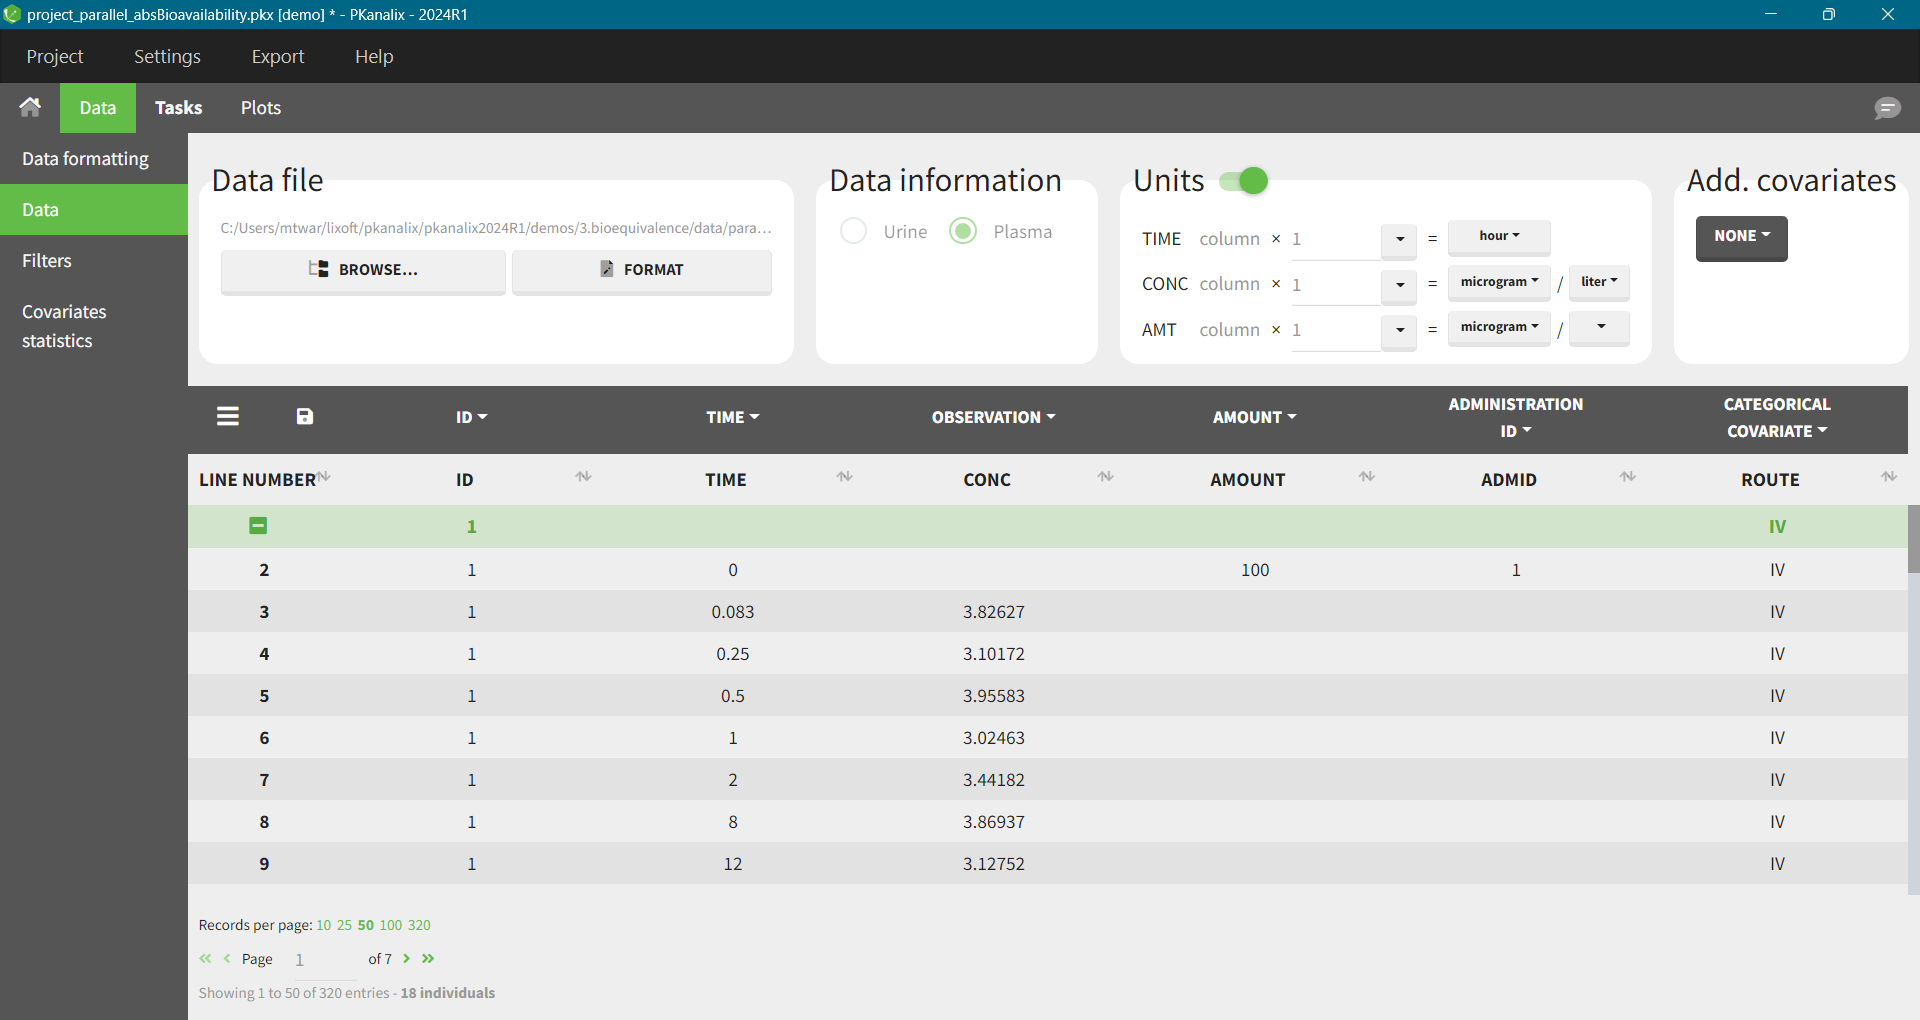The image size is (1920, 1020).
Task: Open the comments chat bubble icon
Action: tap(1887, 108)
